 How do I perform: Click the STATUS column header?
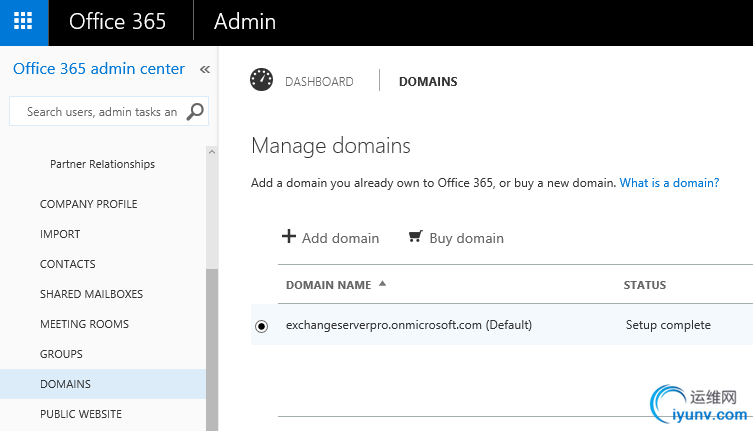(x=644, y=285)
